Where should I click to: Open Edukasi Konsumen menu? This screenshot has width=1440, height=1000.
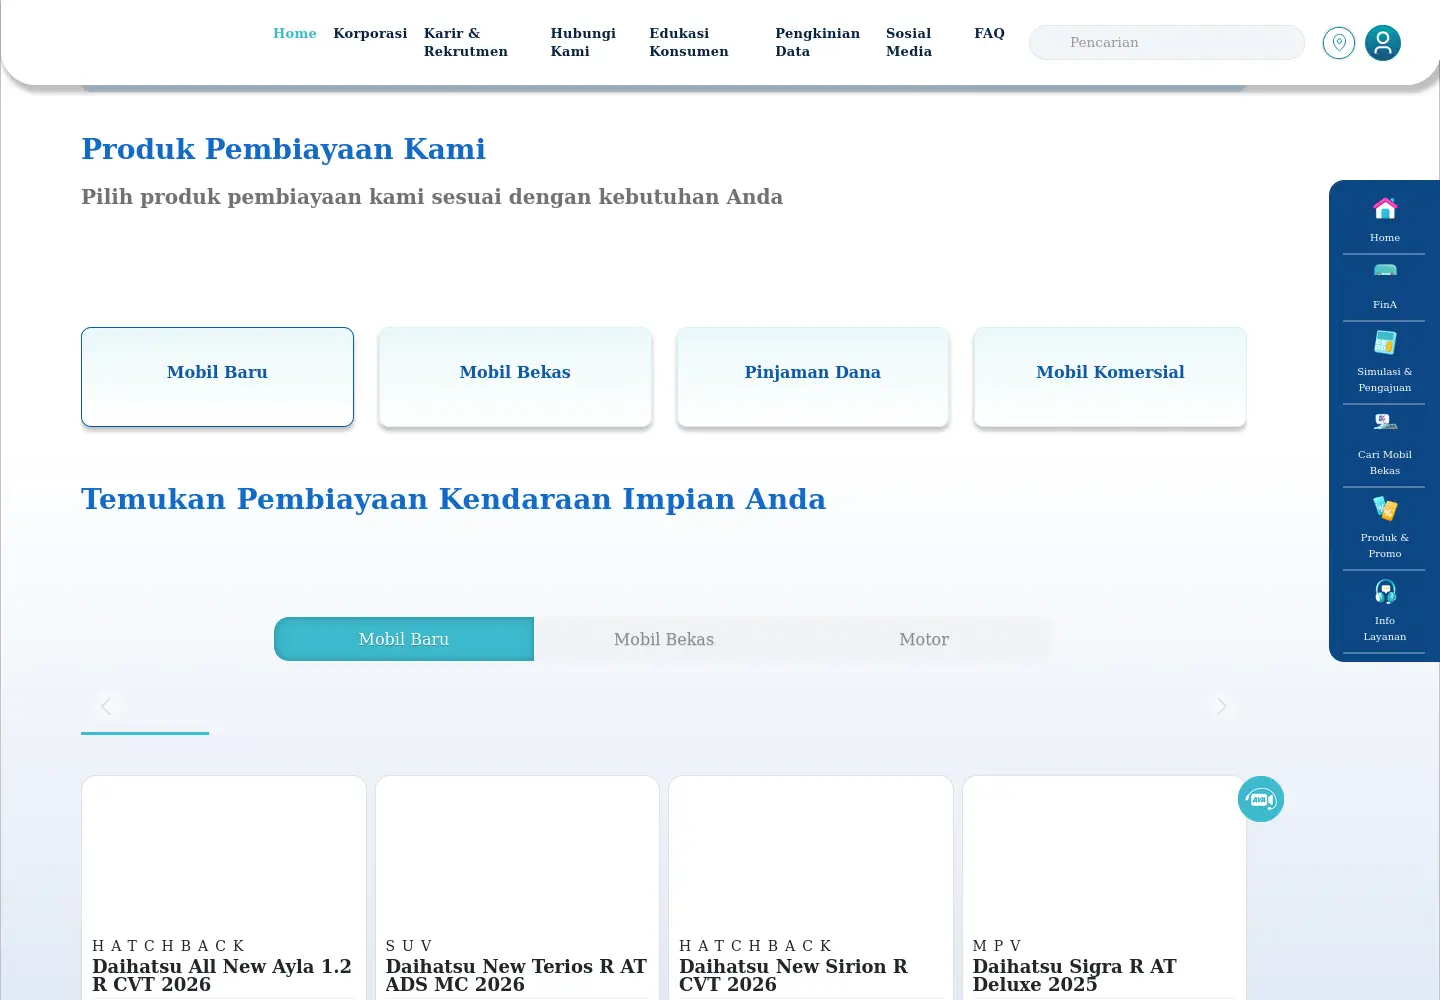click(x=689, y=42)
